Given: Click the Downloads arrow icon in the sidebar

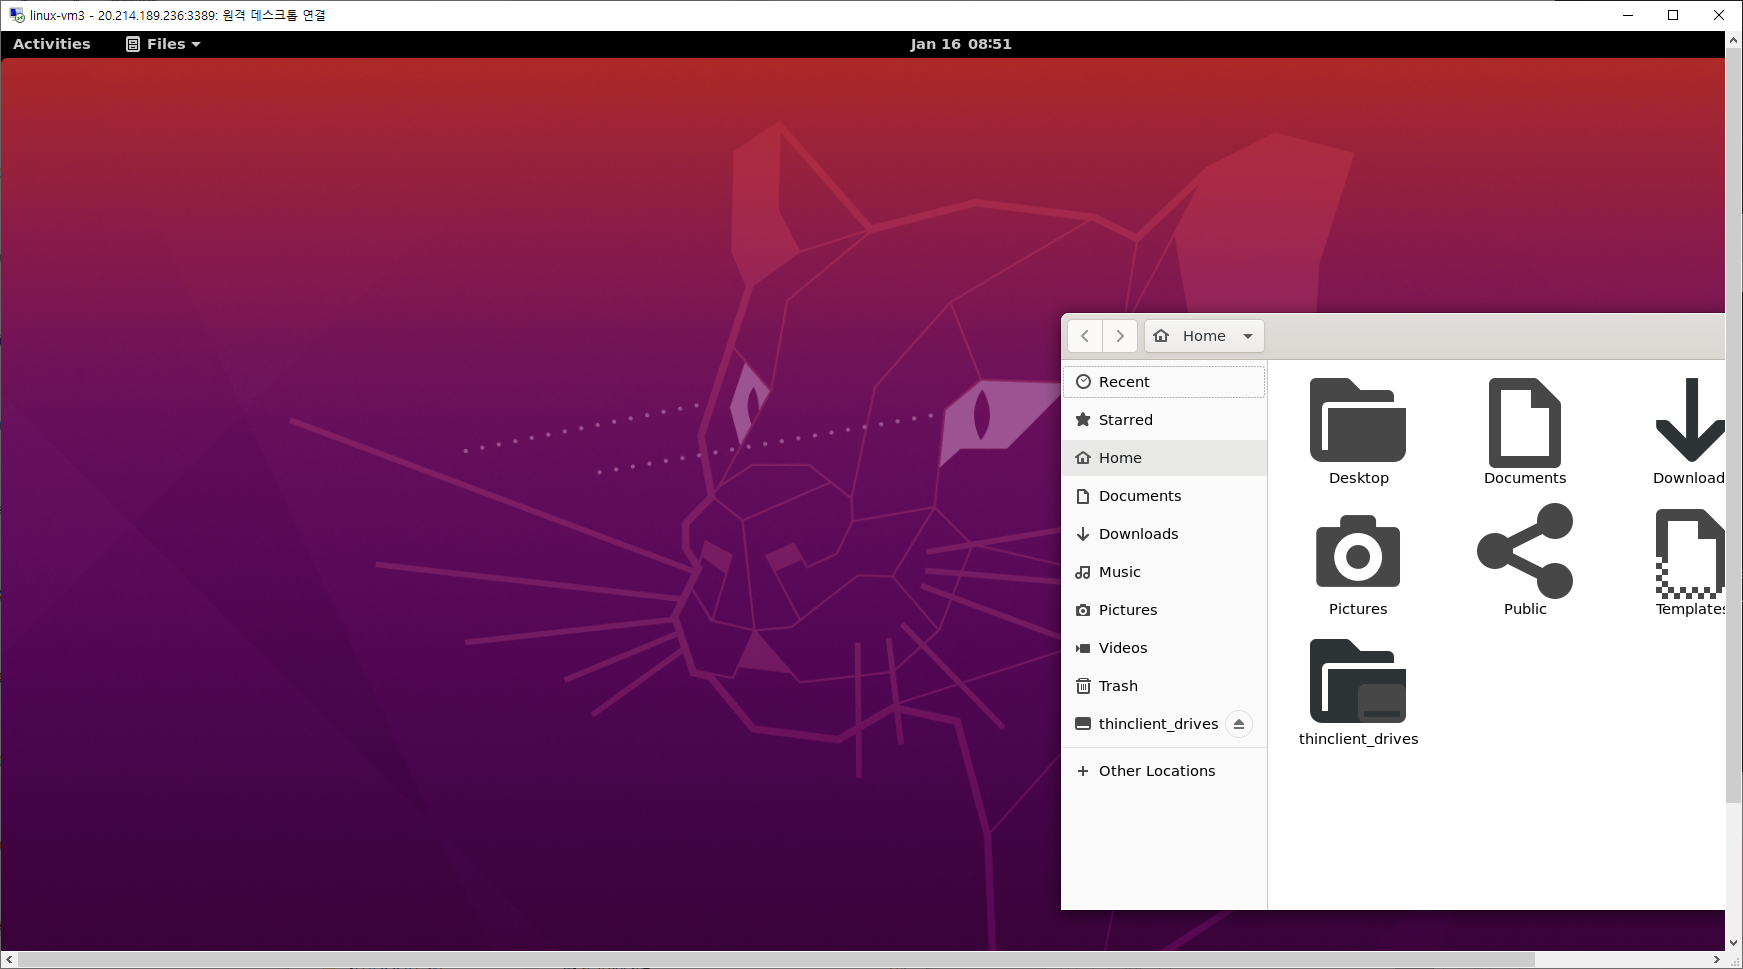Looking at the screenshot, I should click(x=1083, y=534).
